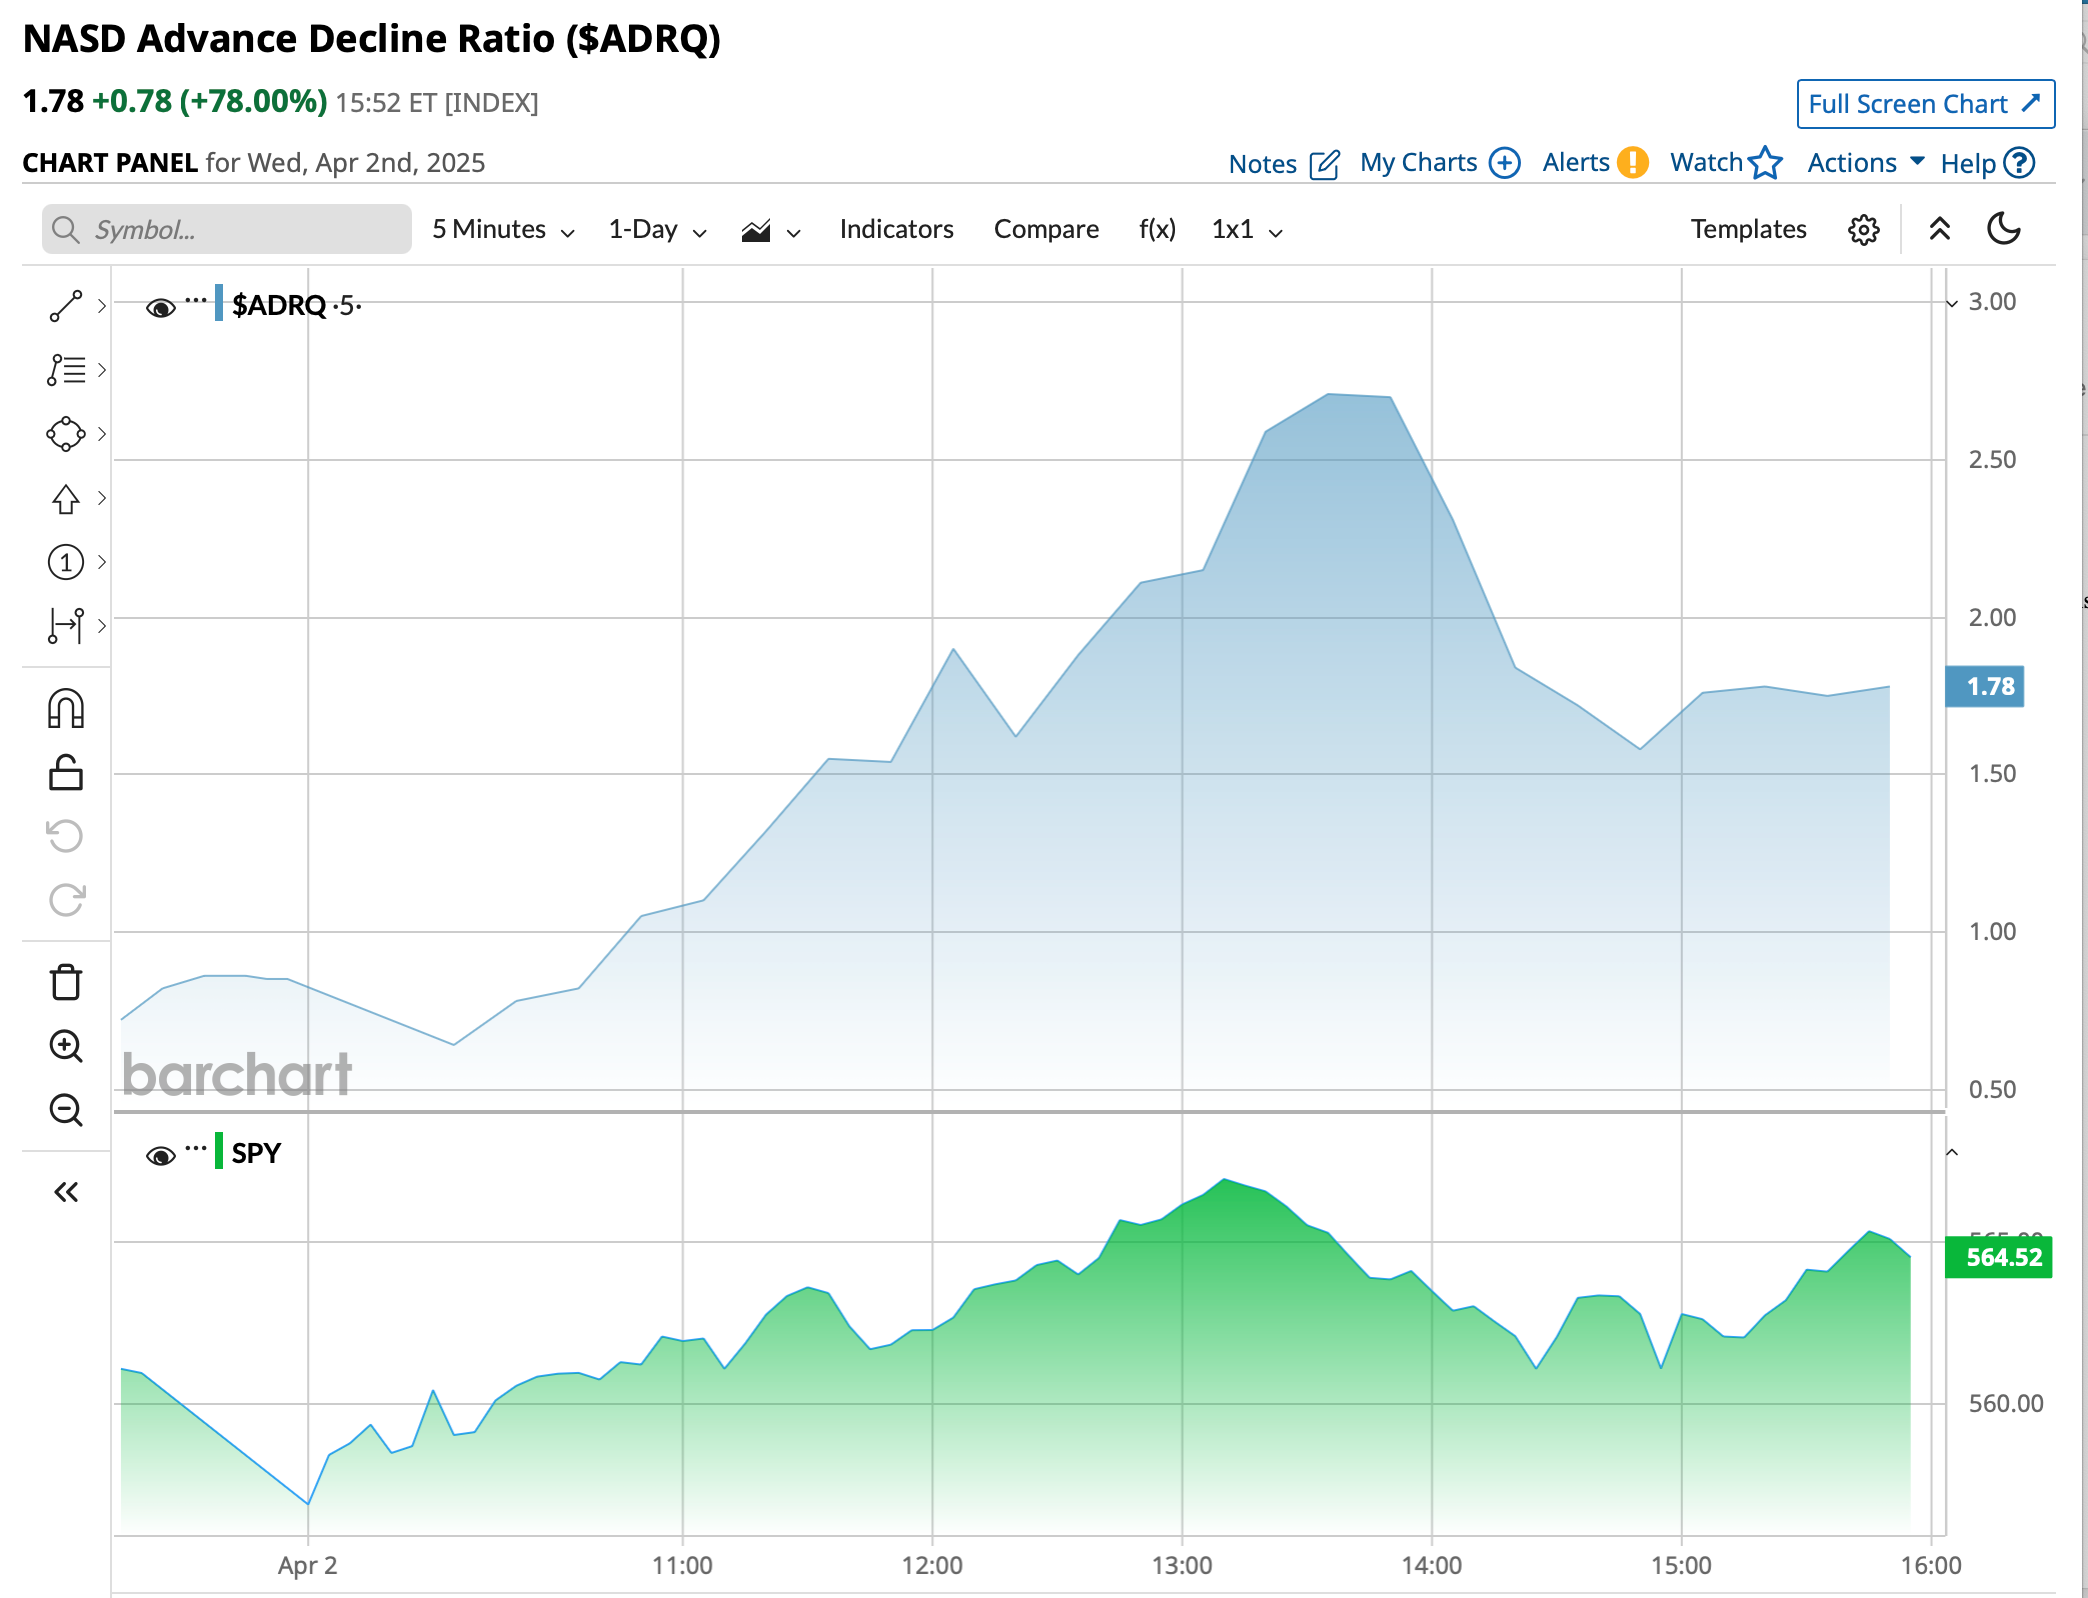This screenshot has height=1598, width=2088.
Task: Hide the SPY pane with eye icon
Action: (x=160, y=1156)
